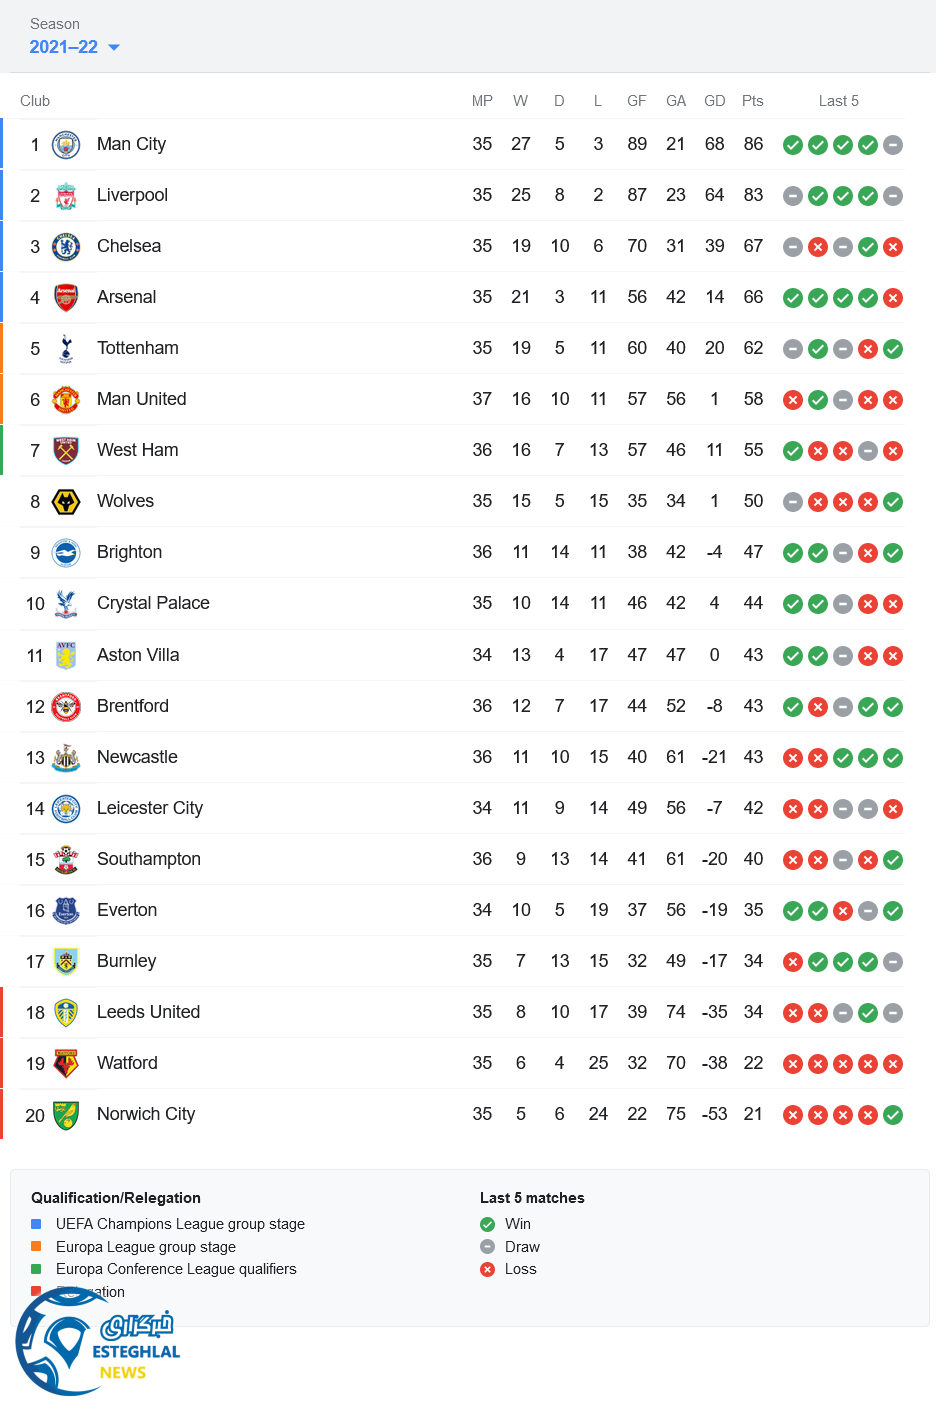This screenshot has width=936, height=1423.
Task: Click the Norwich City club crest
Action: pyautogui.click(x=66, y=1115)
